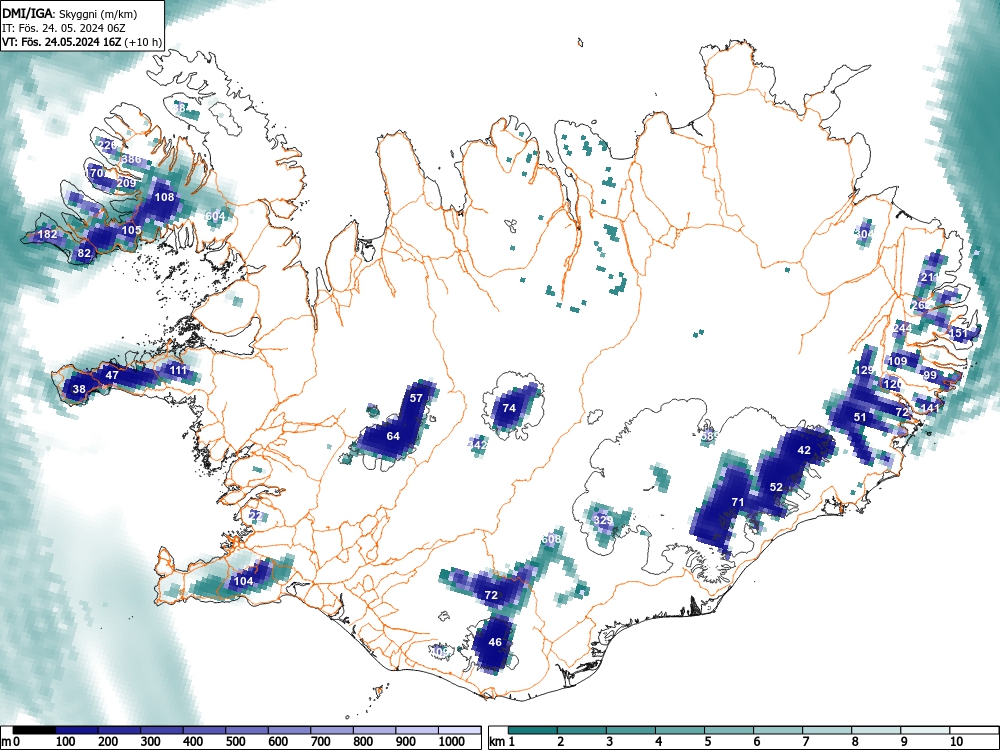Click the visibility value '129' in the east
Image resolution: width=1000 pixels, height=750 pixels.
(865, 371)
